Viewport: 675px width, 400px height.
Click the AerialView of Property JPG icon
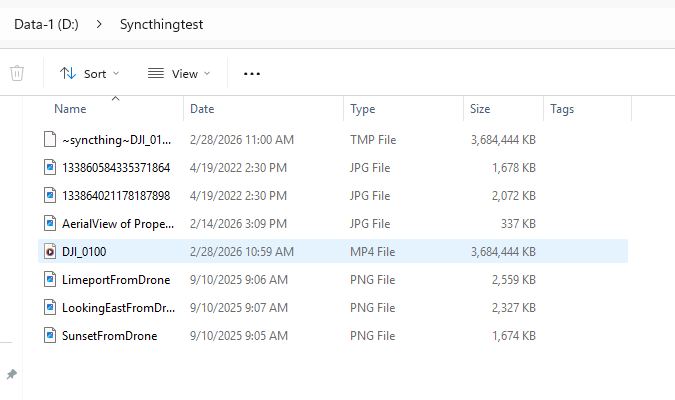click(x=49, y=223)
